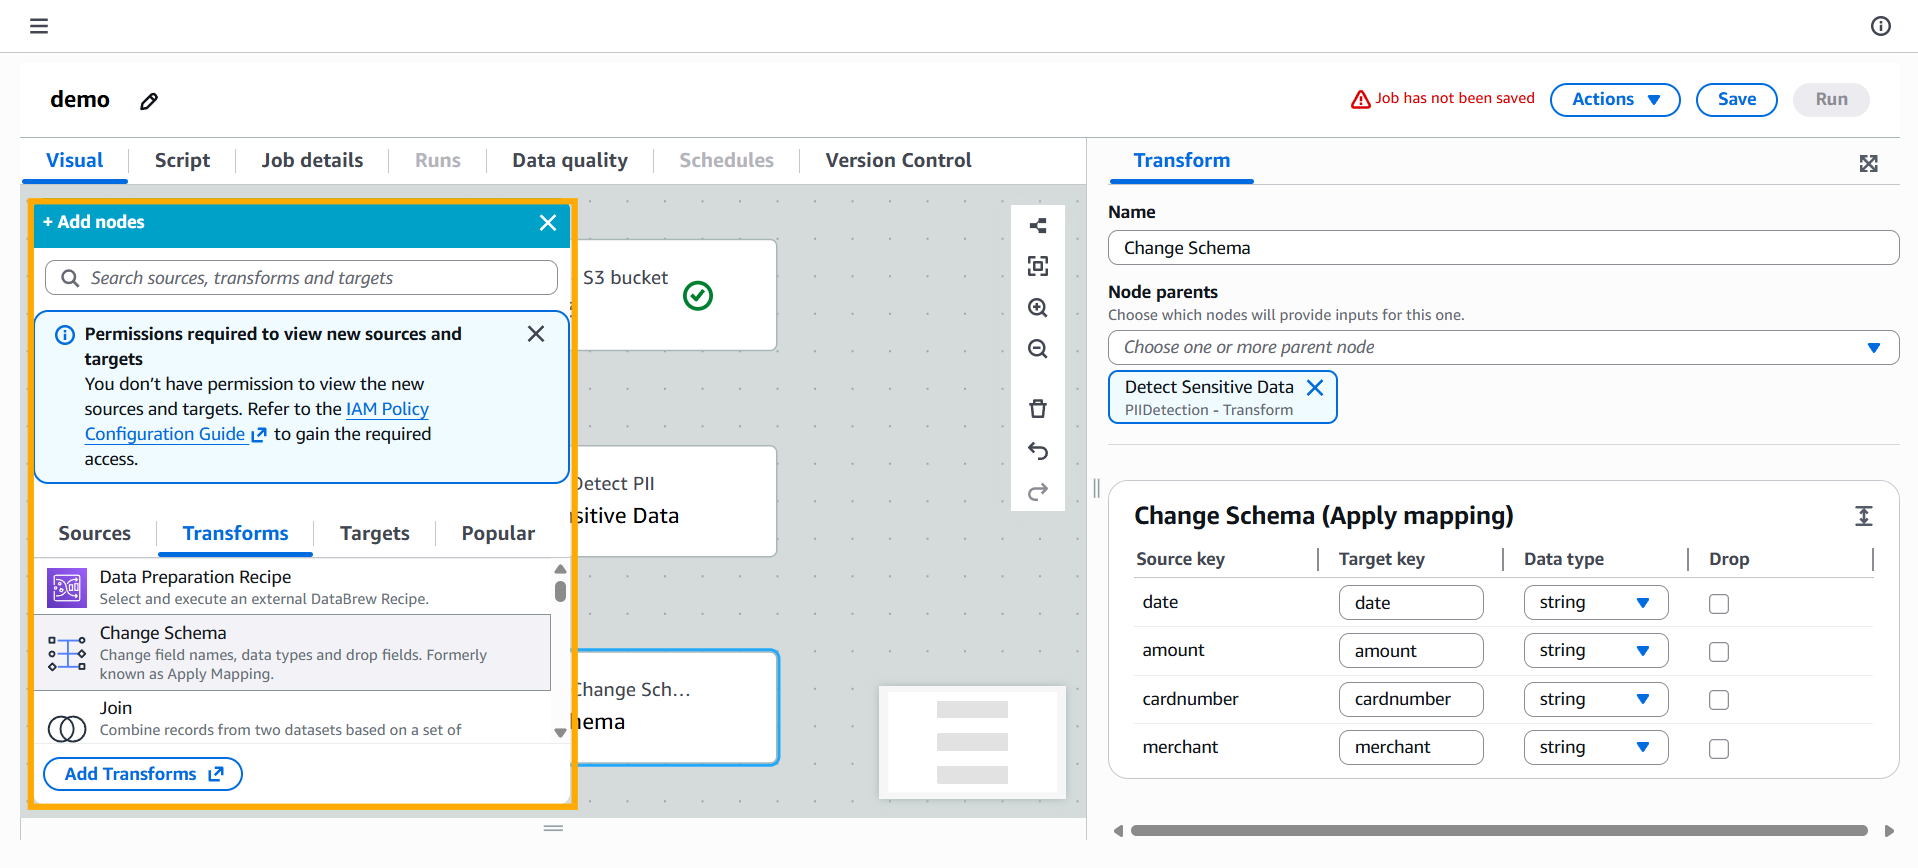Zoom in on the canvas
Image resolution: width=1918 pixels, height=868 pixels.
click(1038, 308)
